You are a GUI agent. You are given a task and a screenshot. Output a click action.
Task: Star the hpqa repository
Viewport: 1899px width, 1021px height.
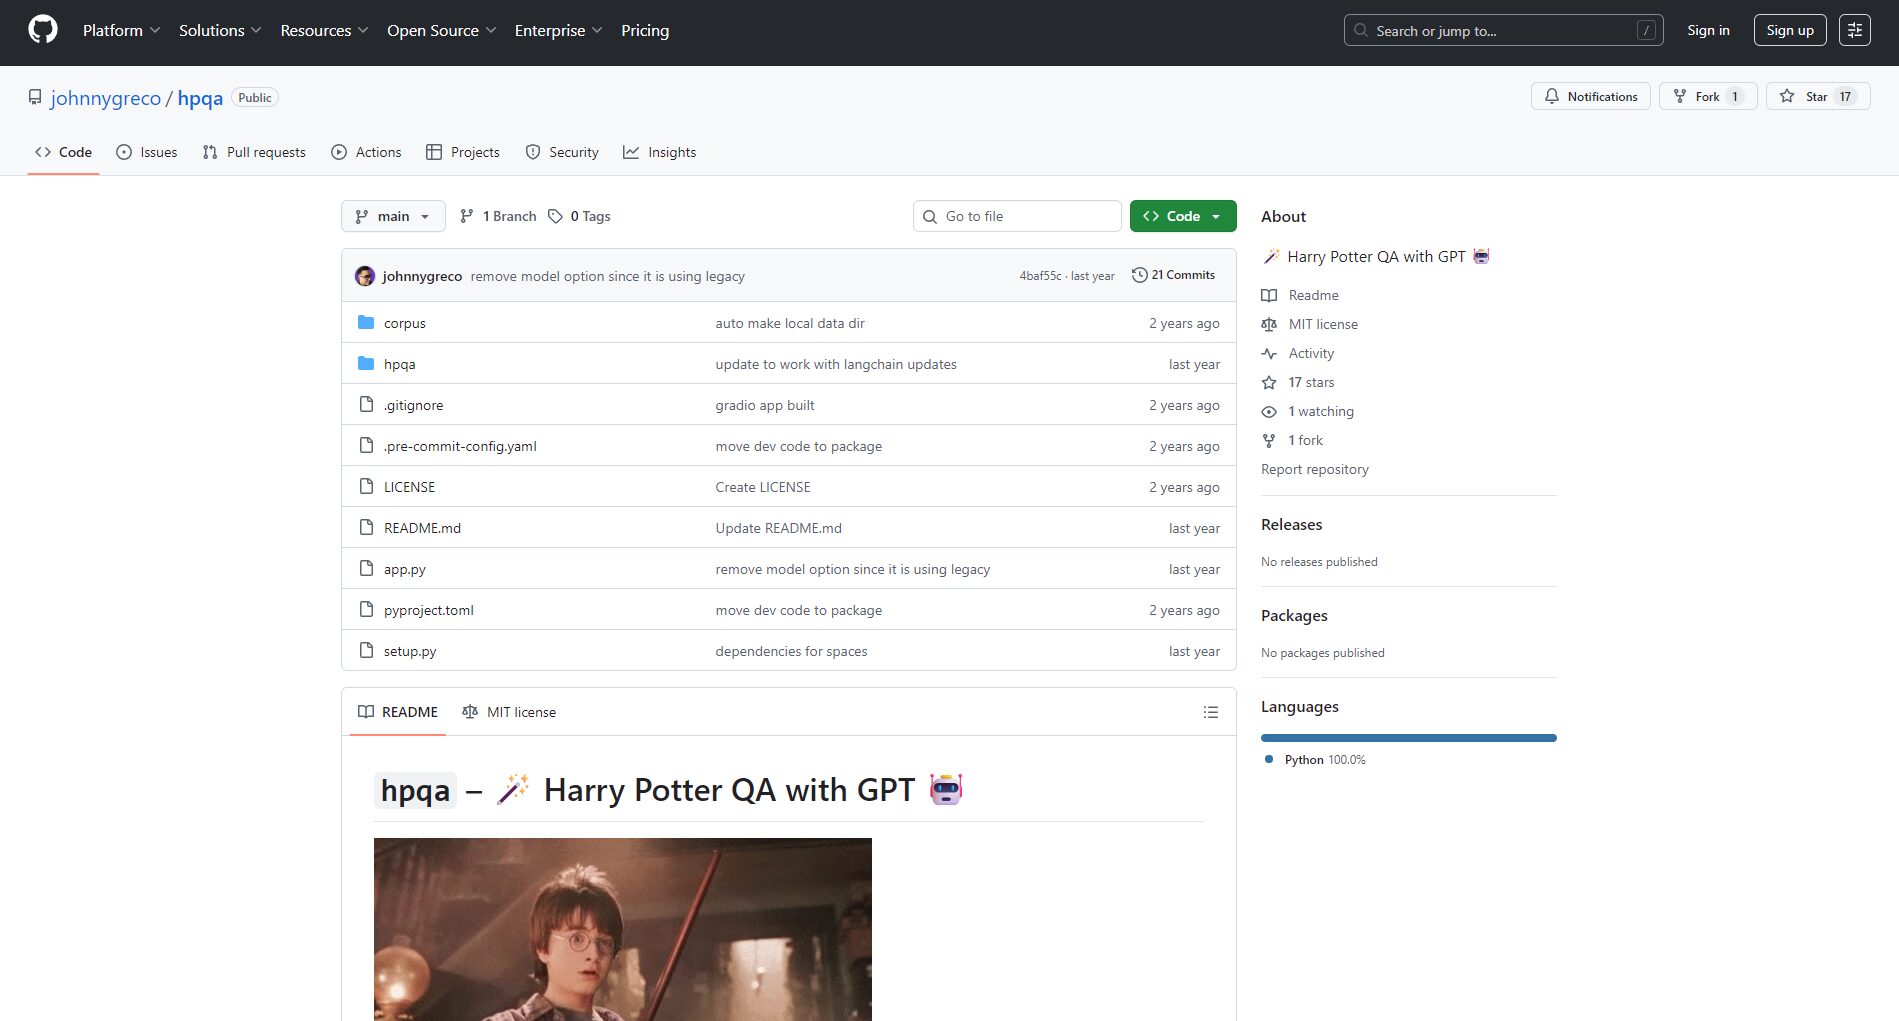click(1816, 95)
